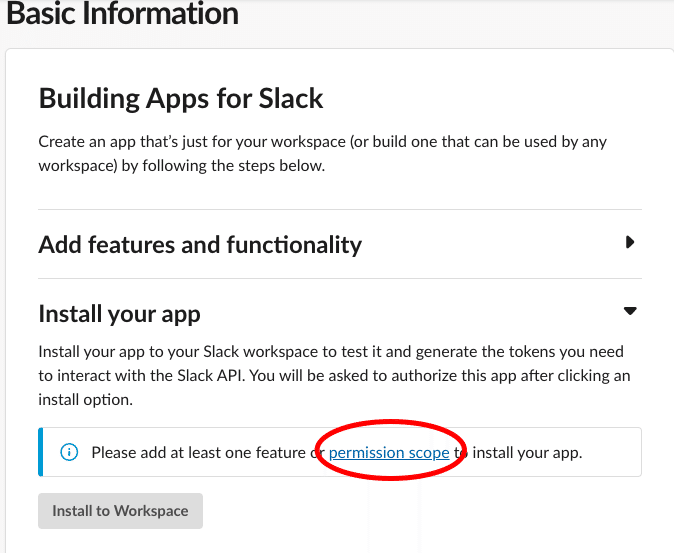
Task: Open the permission scope link
Action: pyautogui.click(x=389, y=452)
